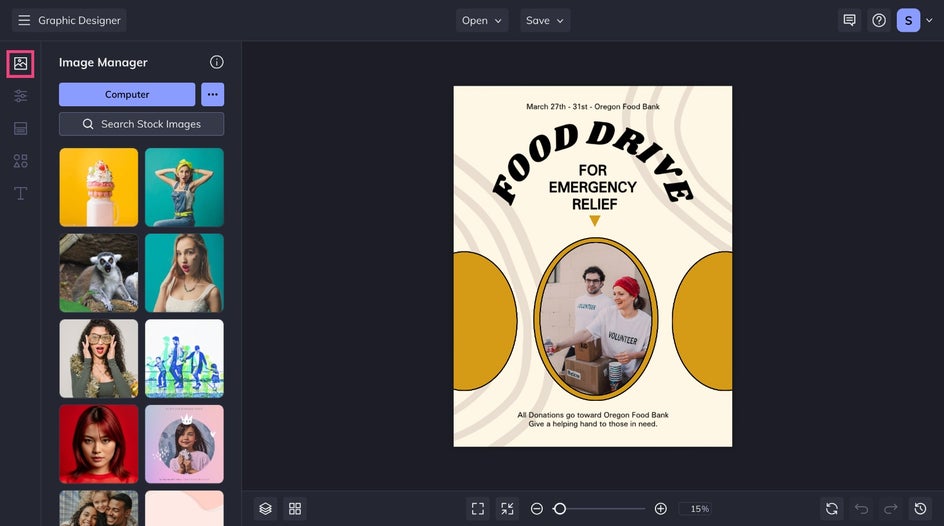This screenshot has height=526, width=944.
Task: Open the Templates sidebar panel
Action: (x=20, y=128)
